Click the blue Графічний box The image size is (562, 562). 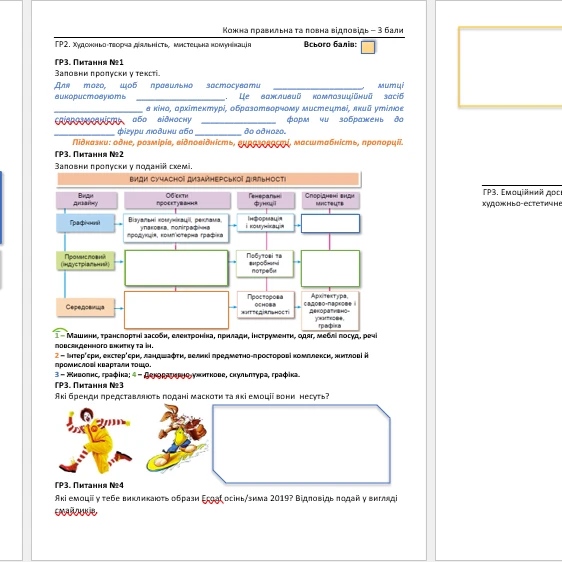coord(85,223)
